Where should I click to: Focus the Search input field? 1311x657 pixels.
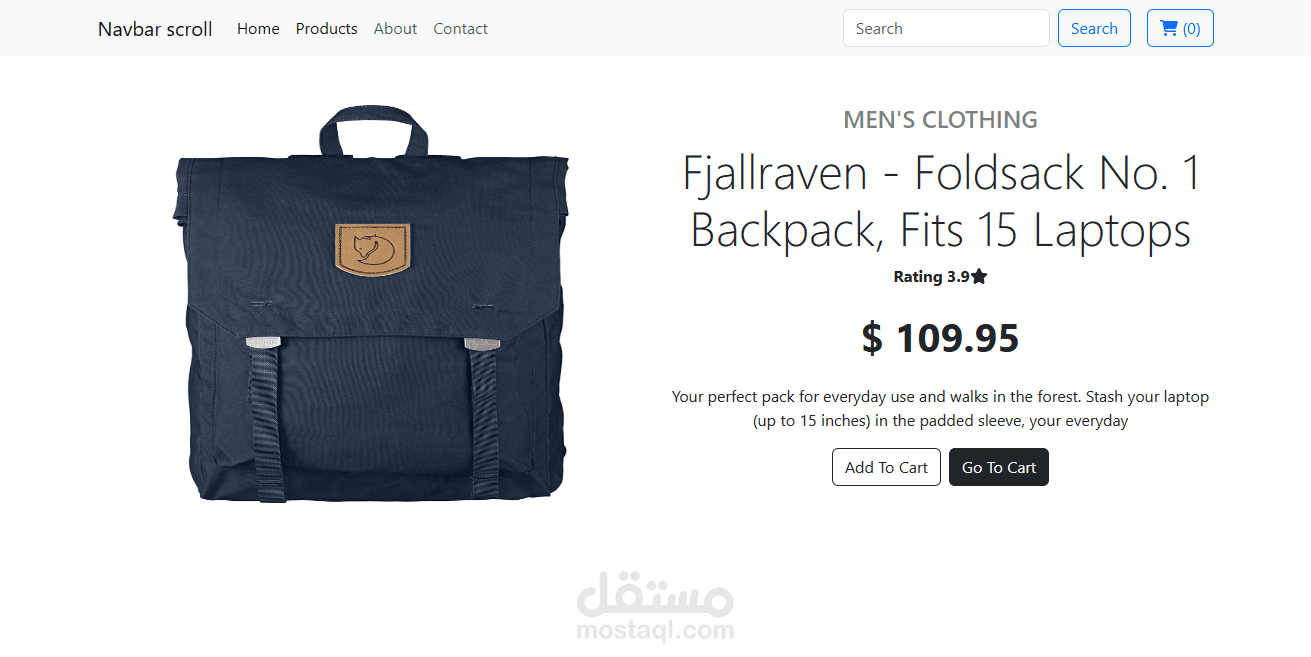[x=946, y=28]
